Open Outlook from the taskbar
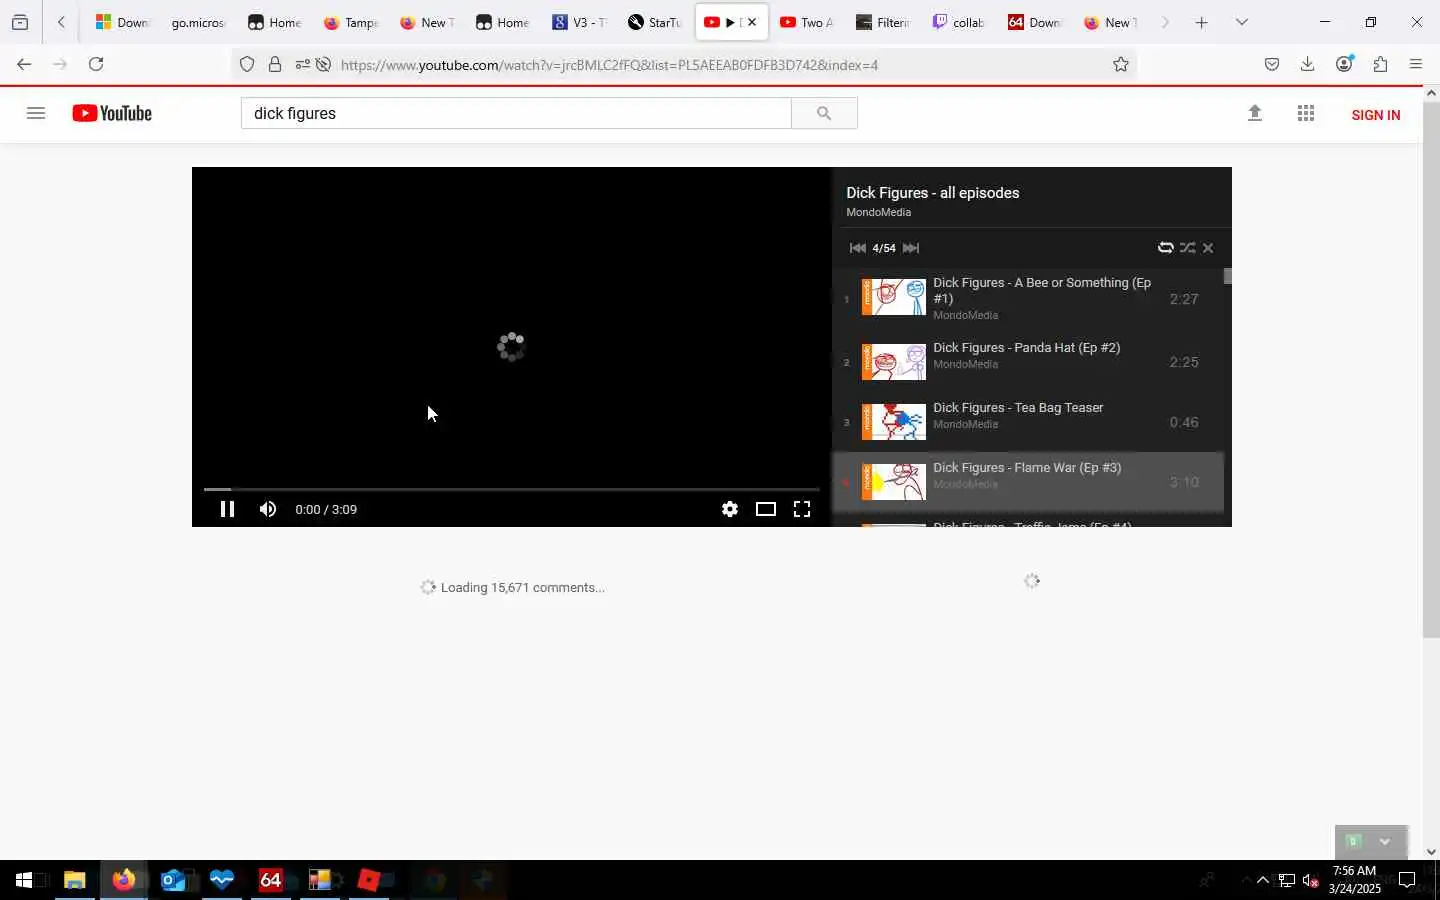This screenshot has height=900, width=1440. click(173, 880)
